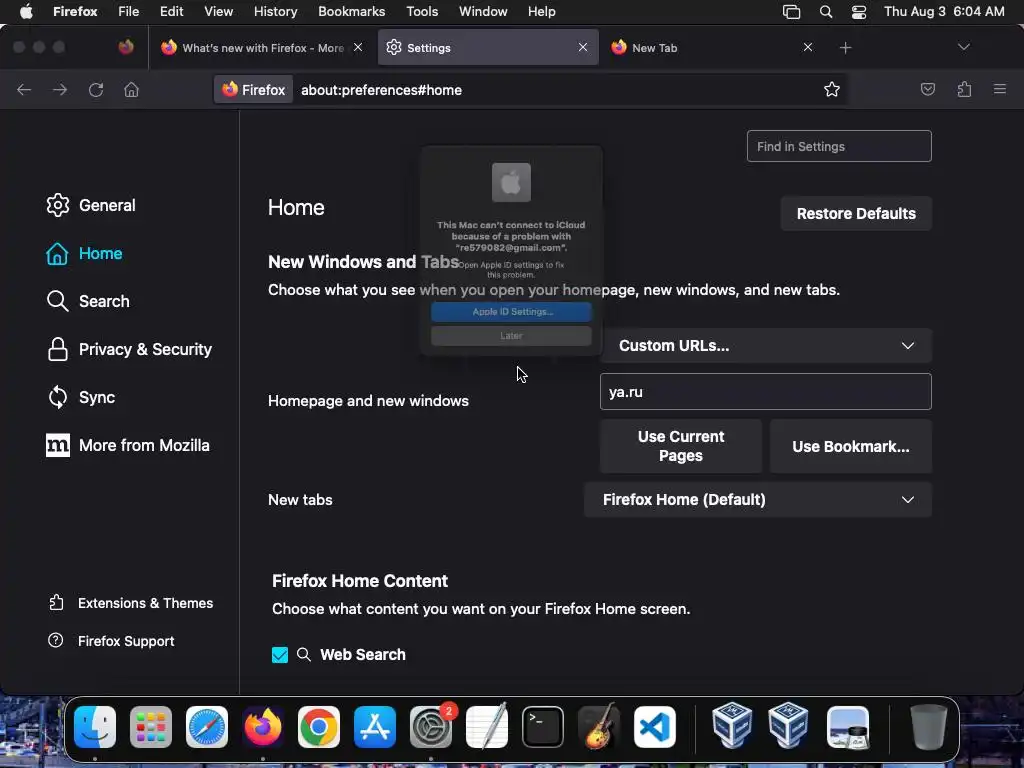The image size is (1024, 768).
Task: Expand the Firefox Home (Default) new tabs dropdown
Action: click(x=758, y=500)
